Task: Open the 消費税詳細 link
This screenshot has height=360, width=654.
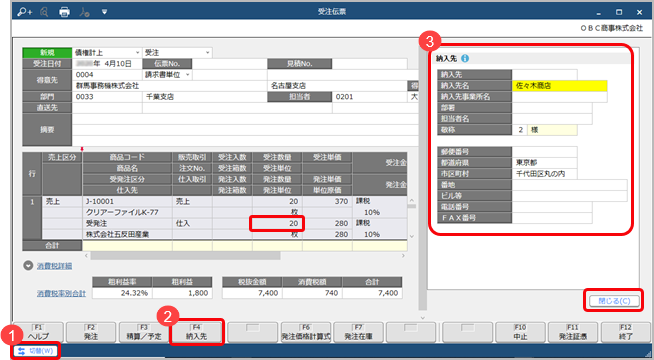Action: (x=54, y=266)
